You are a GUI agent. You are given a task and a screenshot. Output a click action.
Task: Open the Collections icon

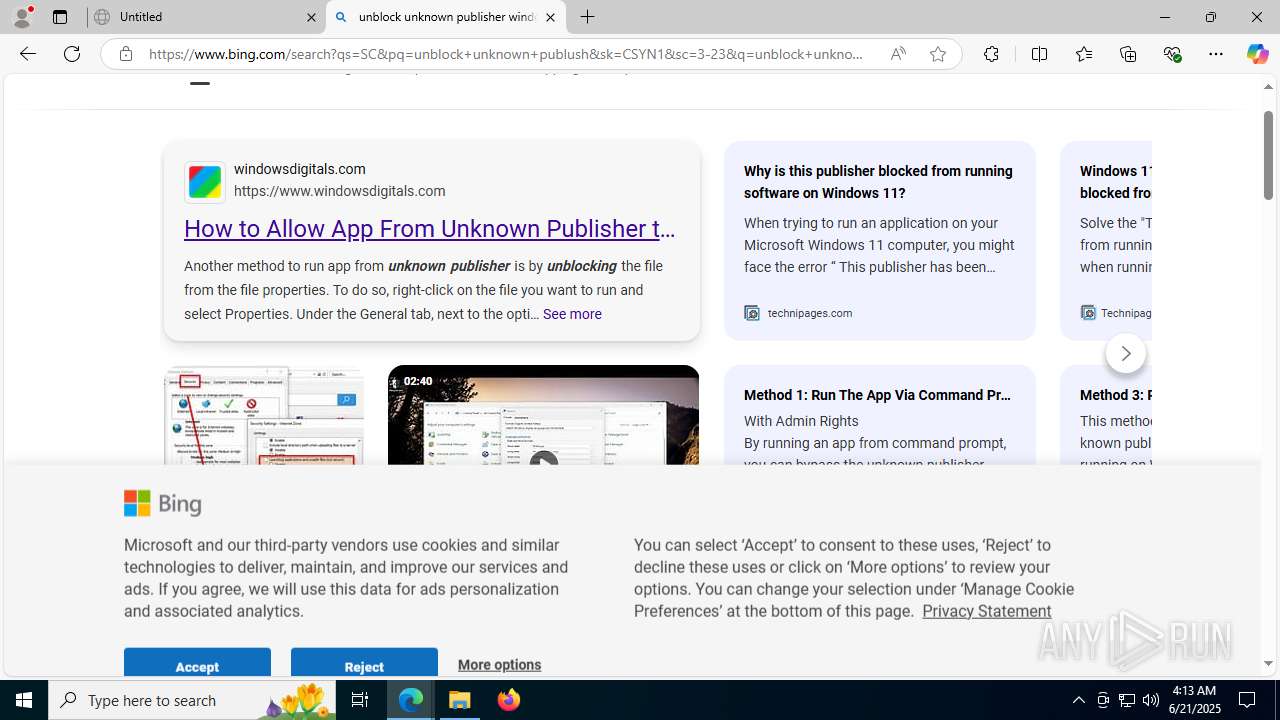pyautogui.click(x=1128, y=54)
